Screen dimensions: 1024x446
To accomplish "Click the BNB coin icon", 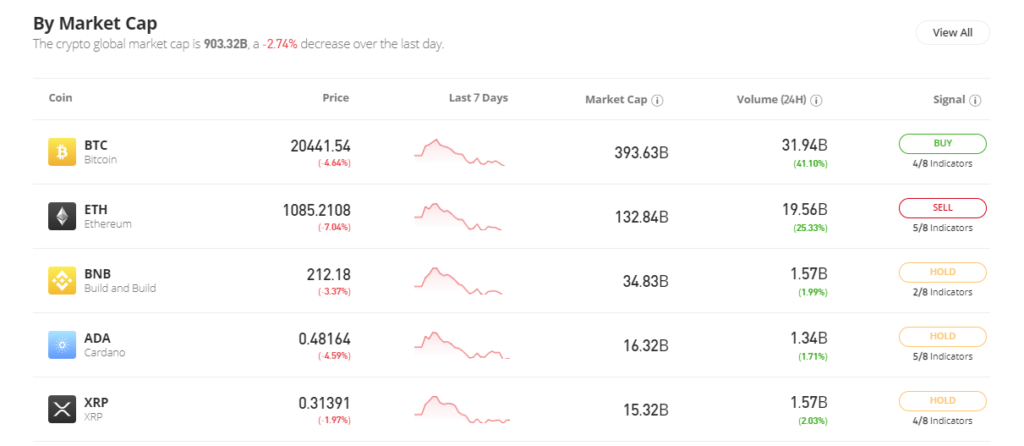I will pyautogui.click(x=62, y=281).
